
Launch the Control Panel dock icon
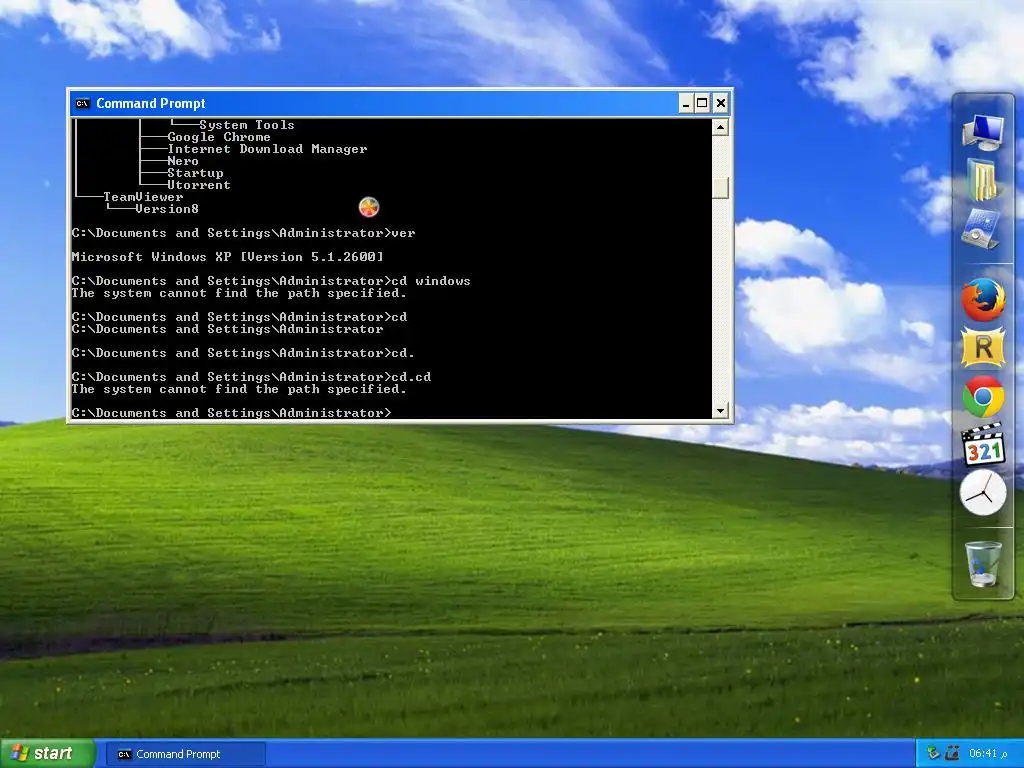(982, 228)
